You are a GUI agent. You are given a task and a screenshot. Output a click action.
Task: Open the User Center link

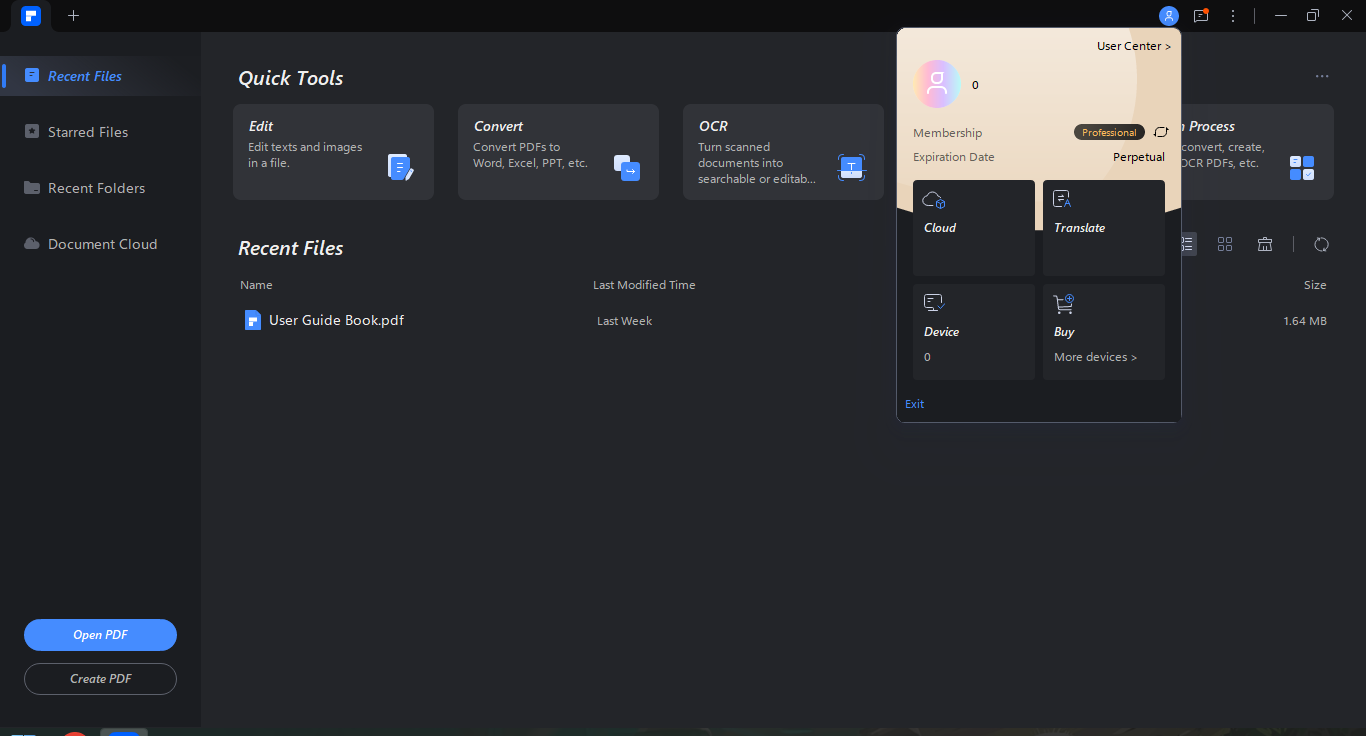[x=1134, y=46]
